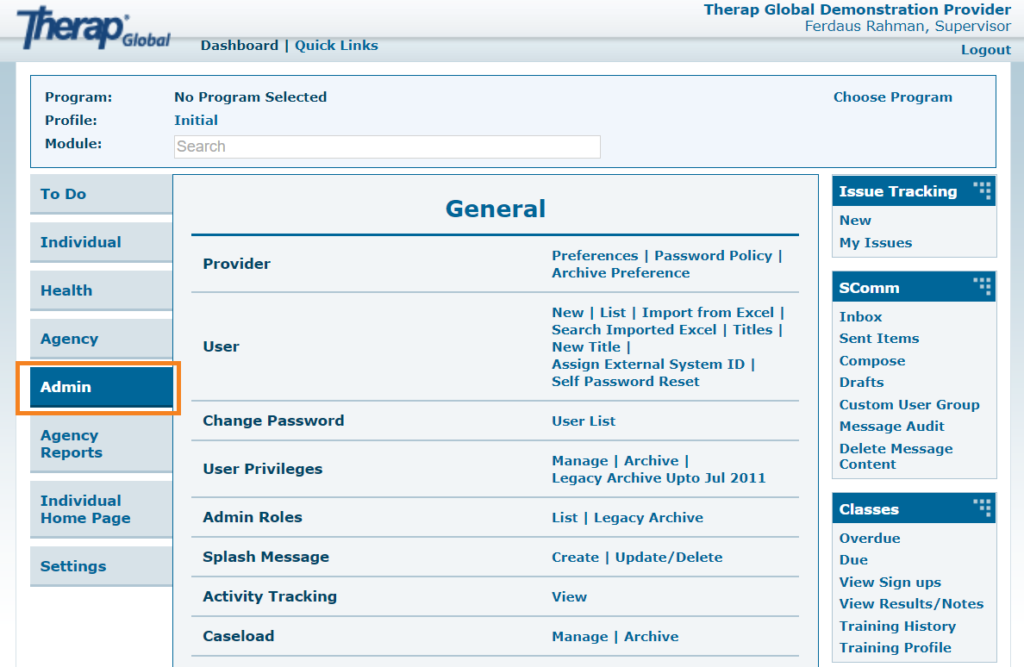Open the Issue Tracking panel grid icon

coord(982,191)
